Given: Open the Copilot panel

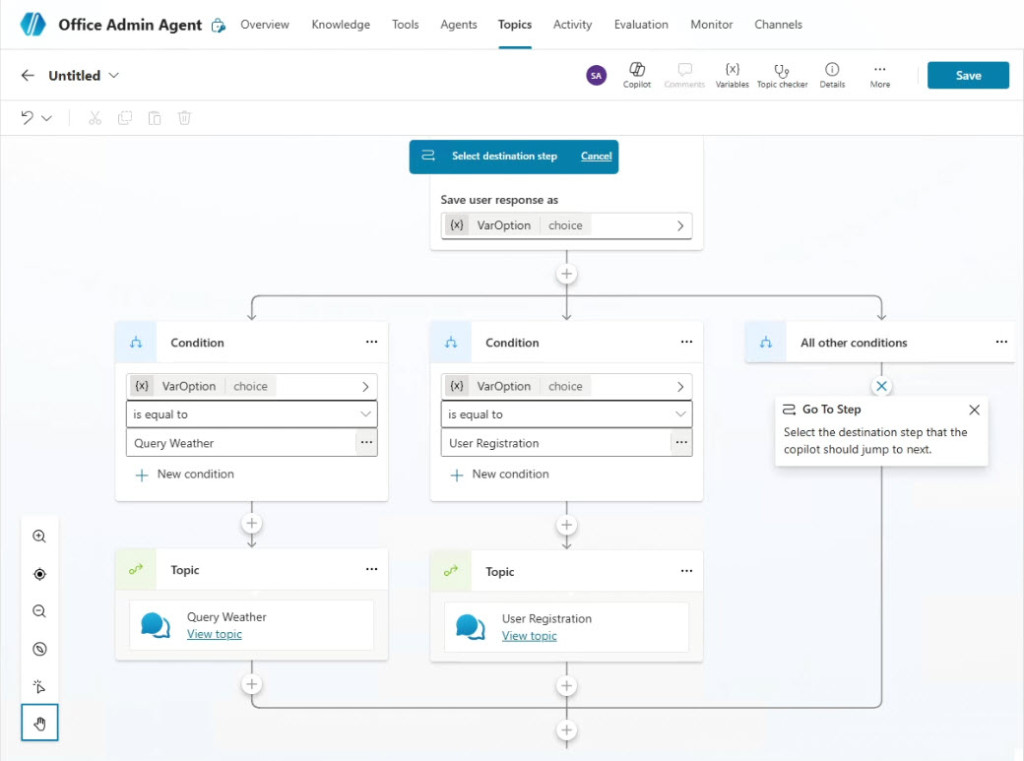Looking at the screenshot, I should 637,75.
